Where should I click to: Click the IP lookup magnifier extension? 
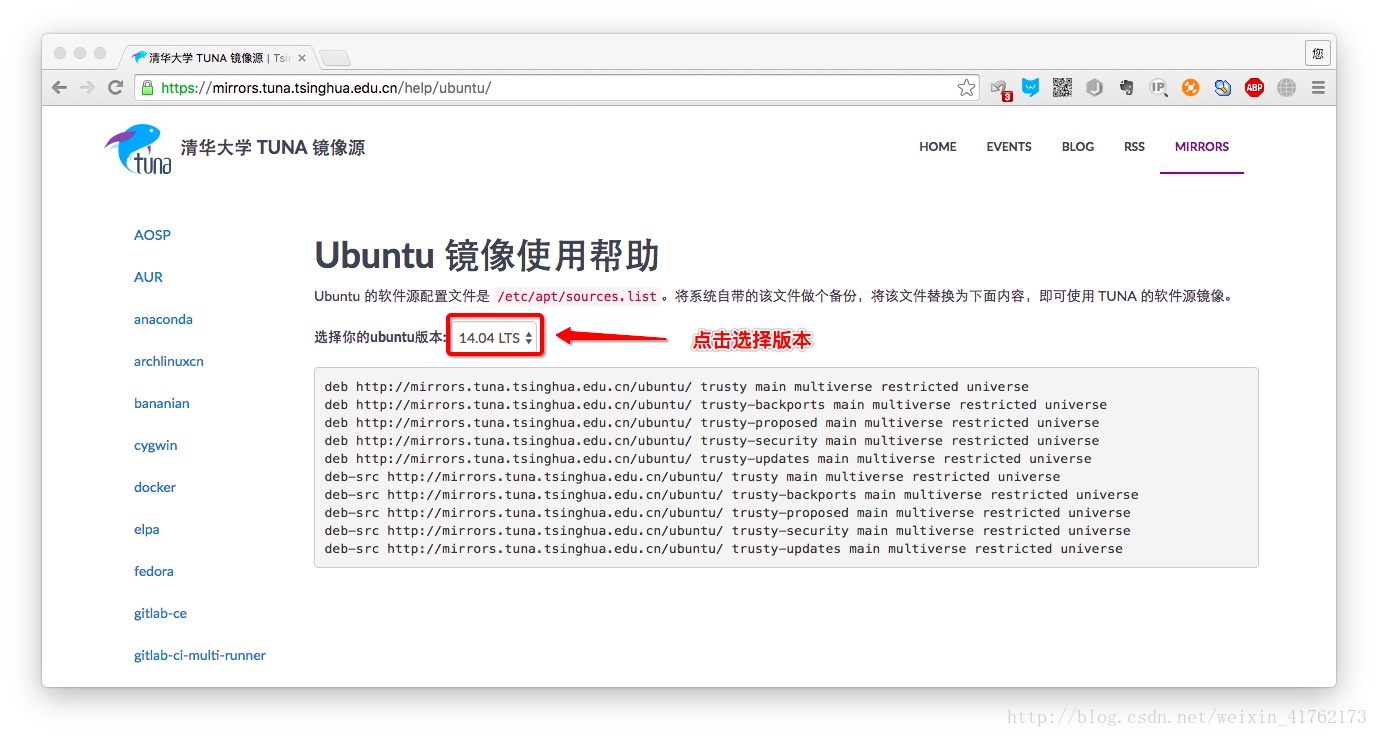coord(1159,88)
